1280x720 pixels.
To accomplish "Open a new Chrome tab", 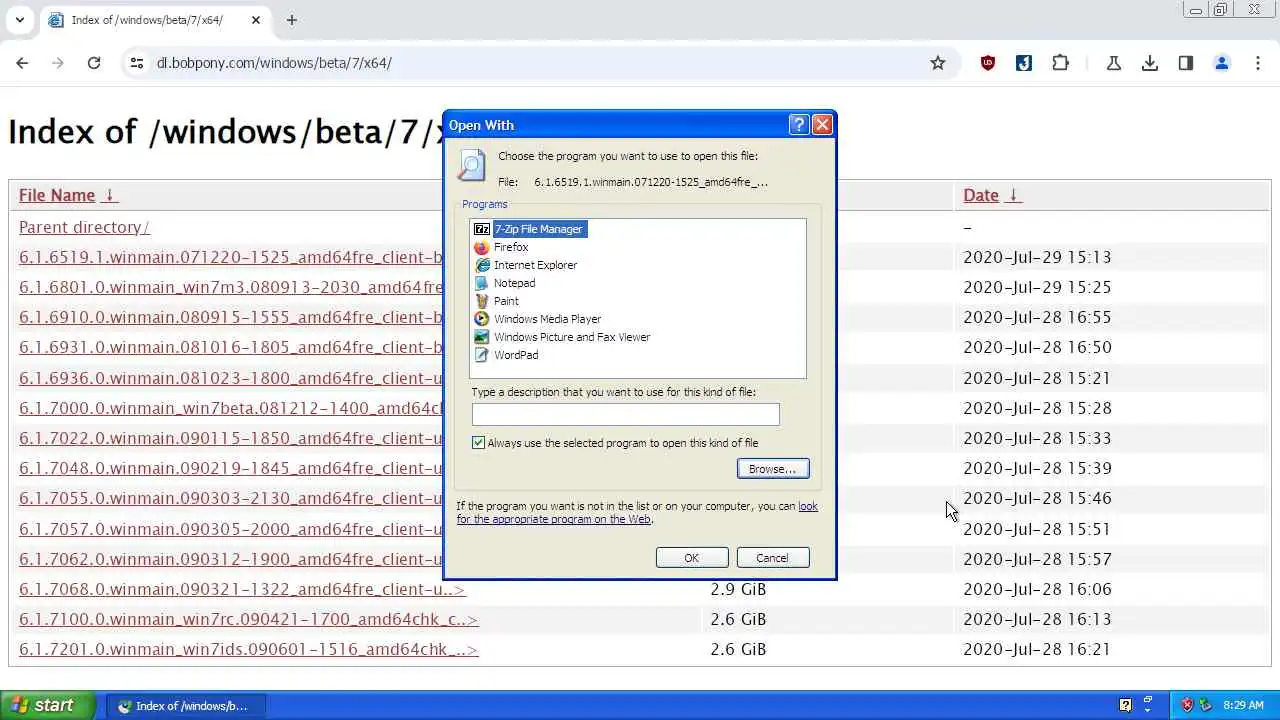I will tap(292, 20).
